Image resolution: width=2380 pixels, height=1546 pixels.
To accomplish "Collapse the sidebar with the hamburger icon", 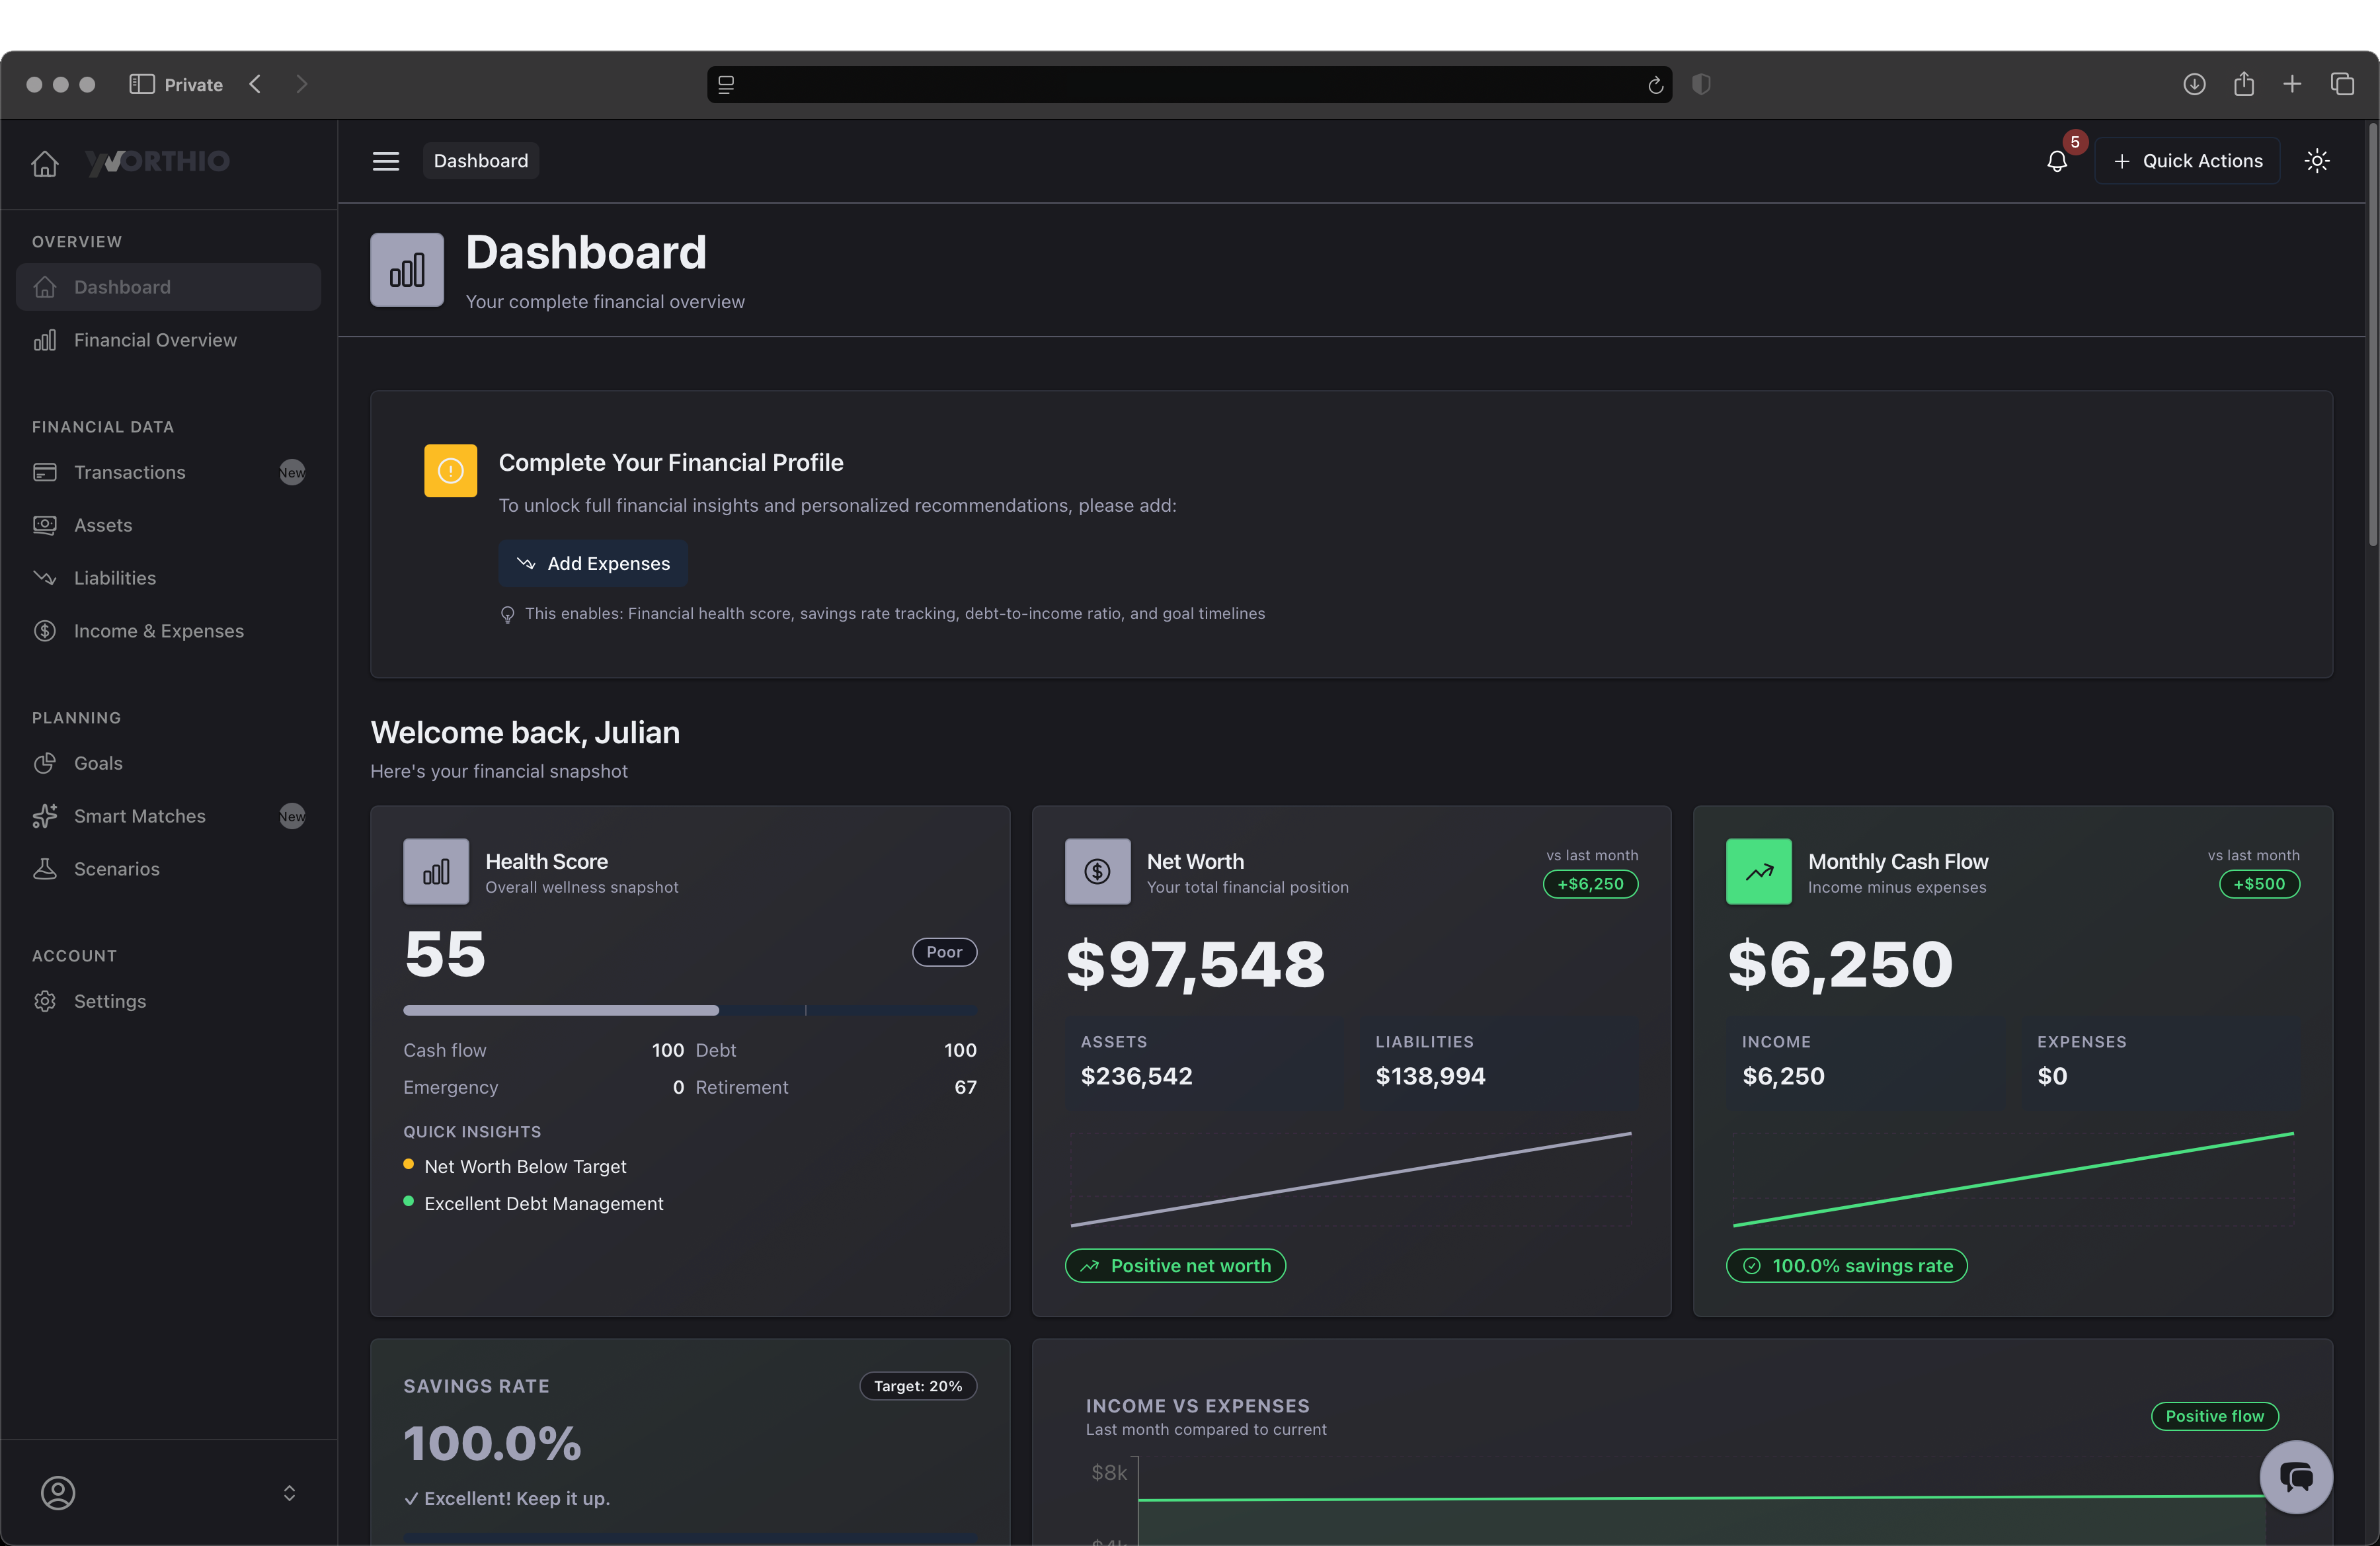I will [386, 160].
